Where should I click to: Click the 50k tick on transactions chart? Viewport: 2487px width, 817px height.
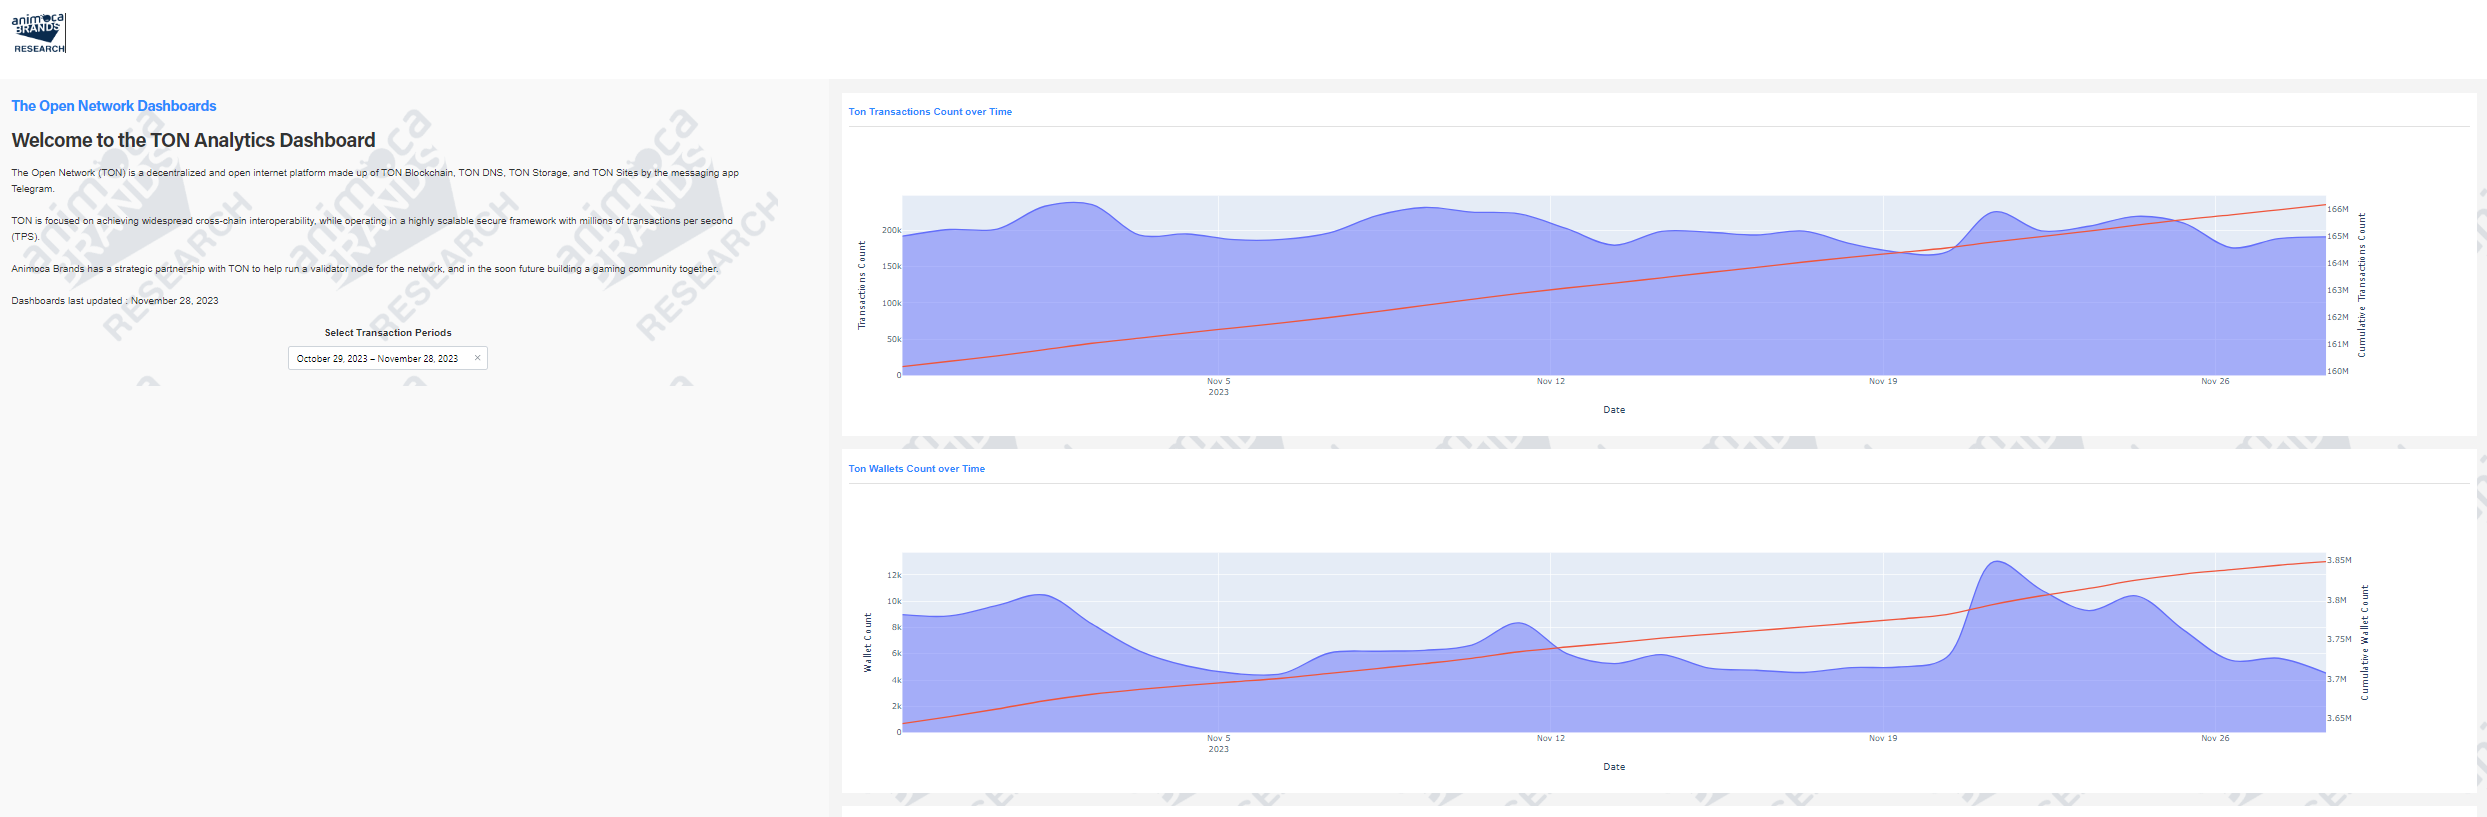(894, 339)
